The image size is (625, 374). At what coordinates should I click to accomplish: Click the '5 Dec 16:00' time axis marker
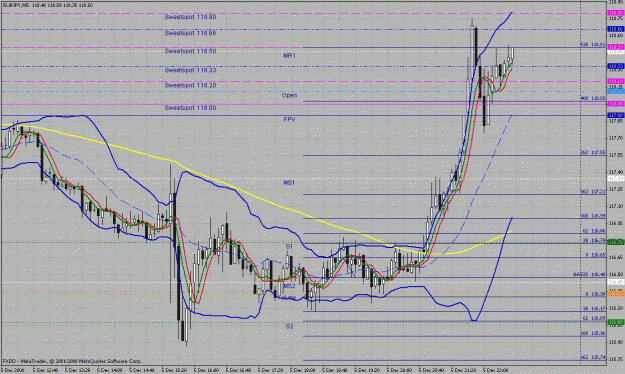point(207,370)
